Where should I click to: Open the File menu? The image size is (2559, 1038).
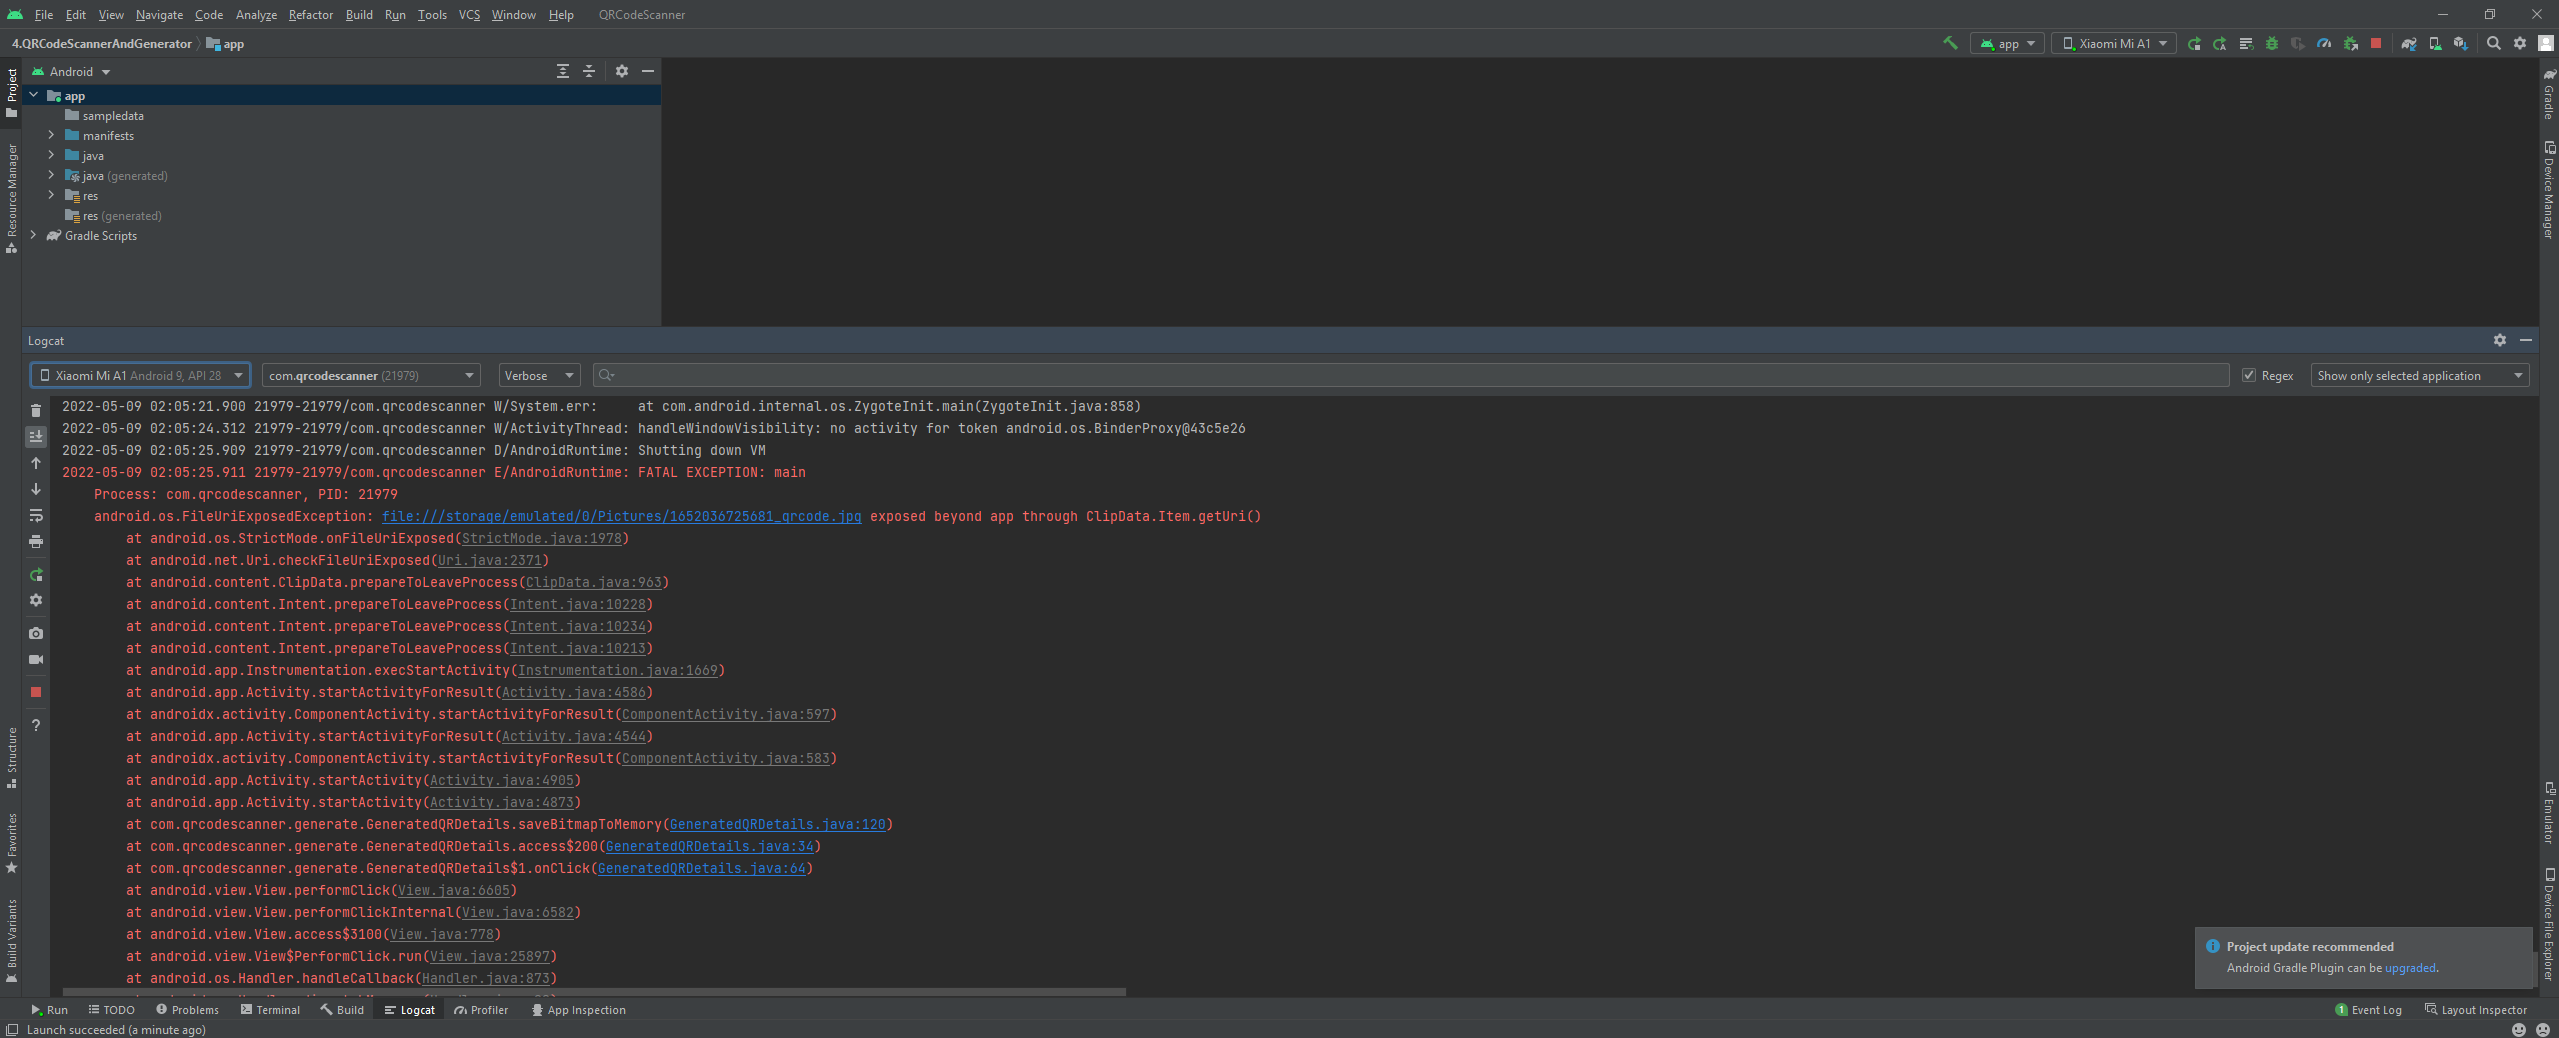[x=44, y=14]
